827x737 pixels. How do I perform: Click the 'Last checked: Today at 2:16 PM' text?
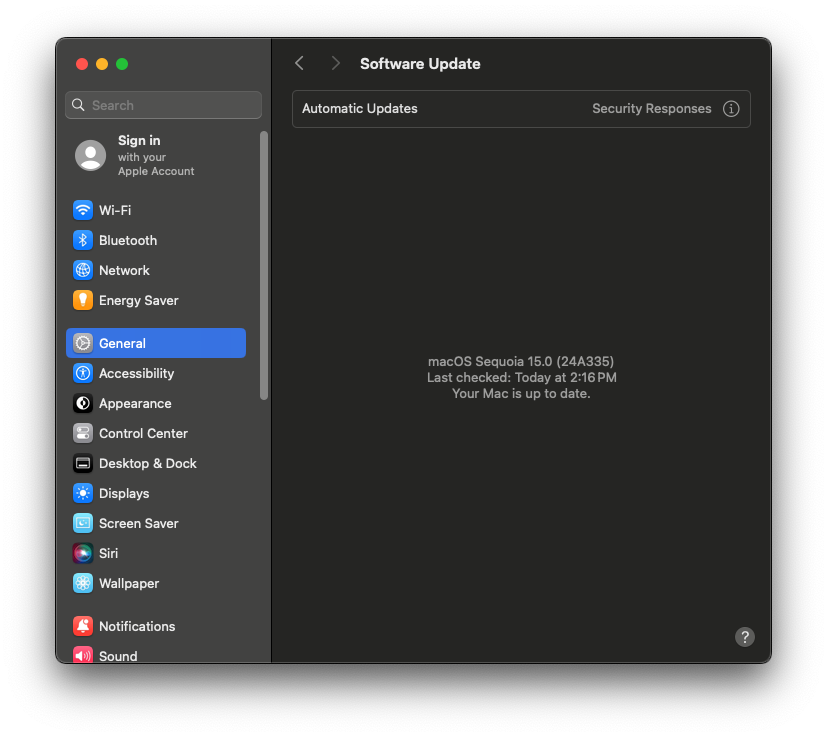[522, 378]
